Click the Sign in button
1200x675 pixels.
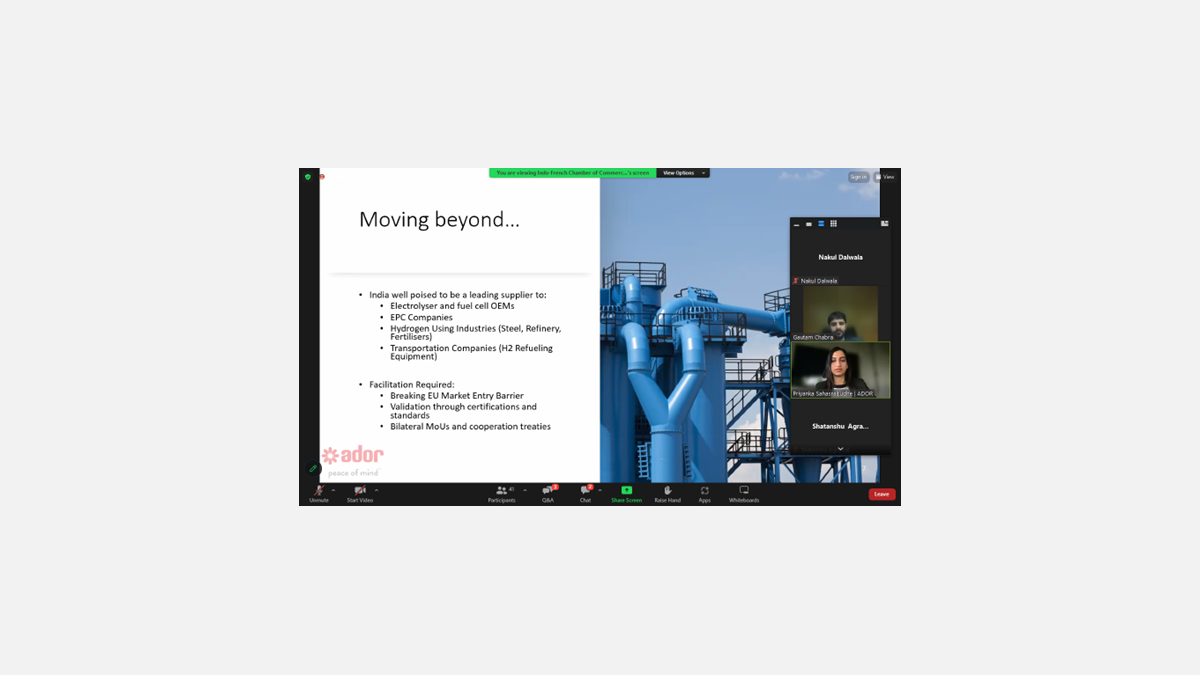858,177
